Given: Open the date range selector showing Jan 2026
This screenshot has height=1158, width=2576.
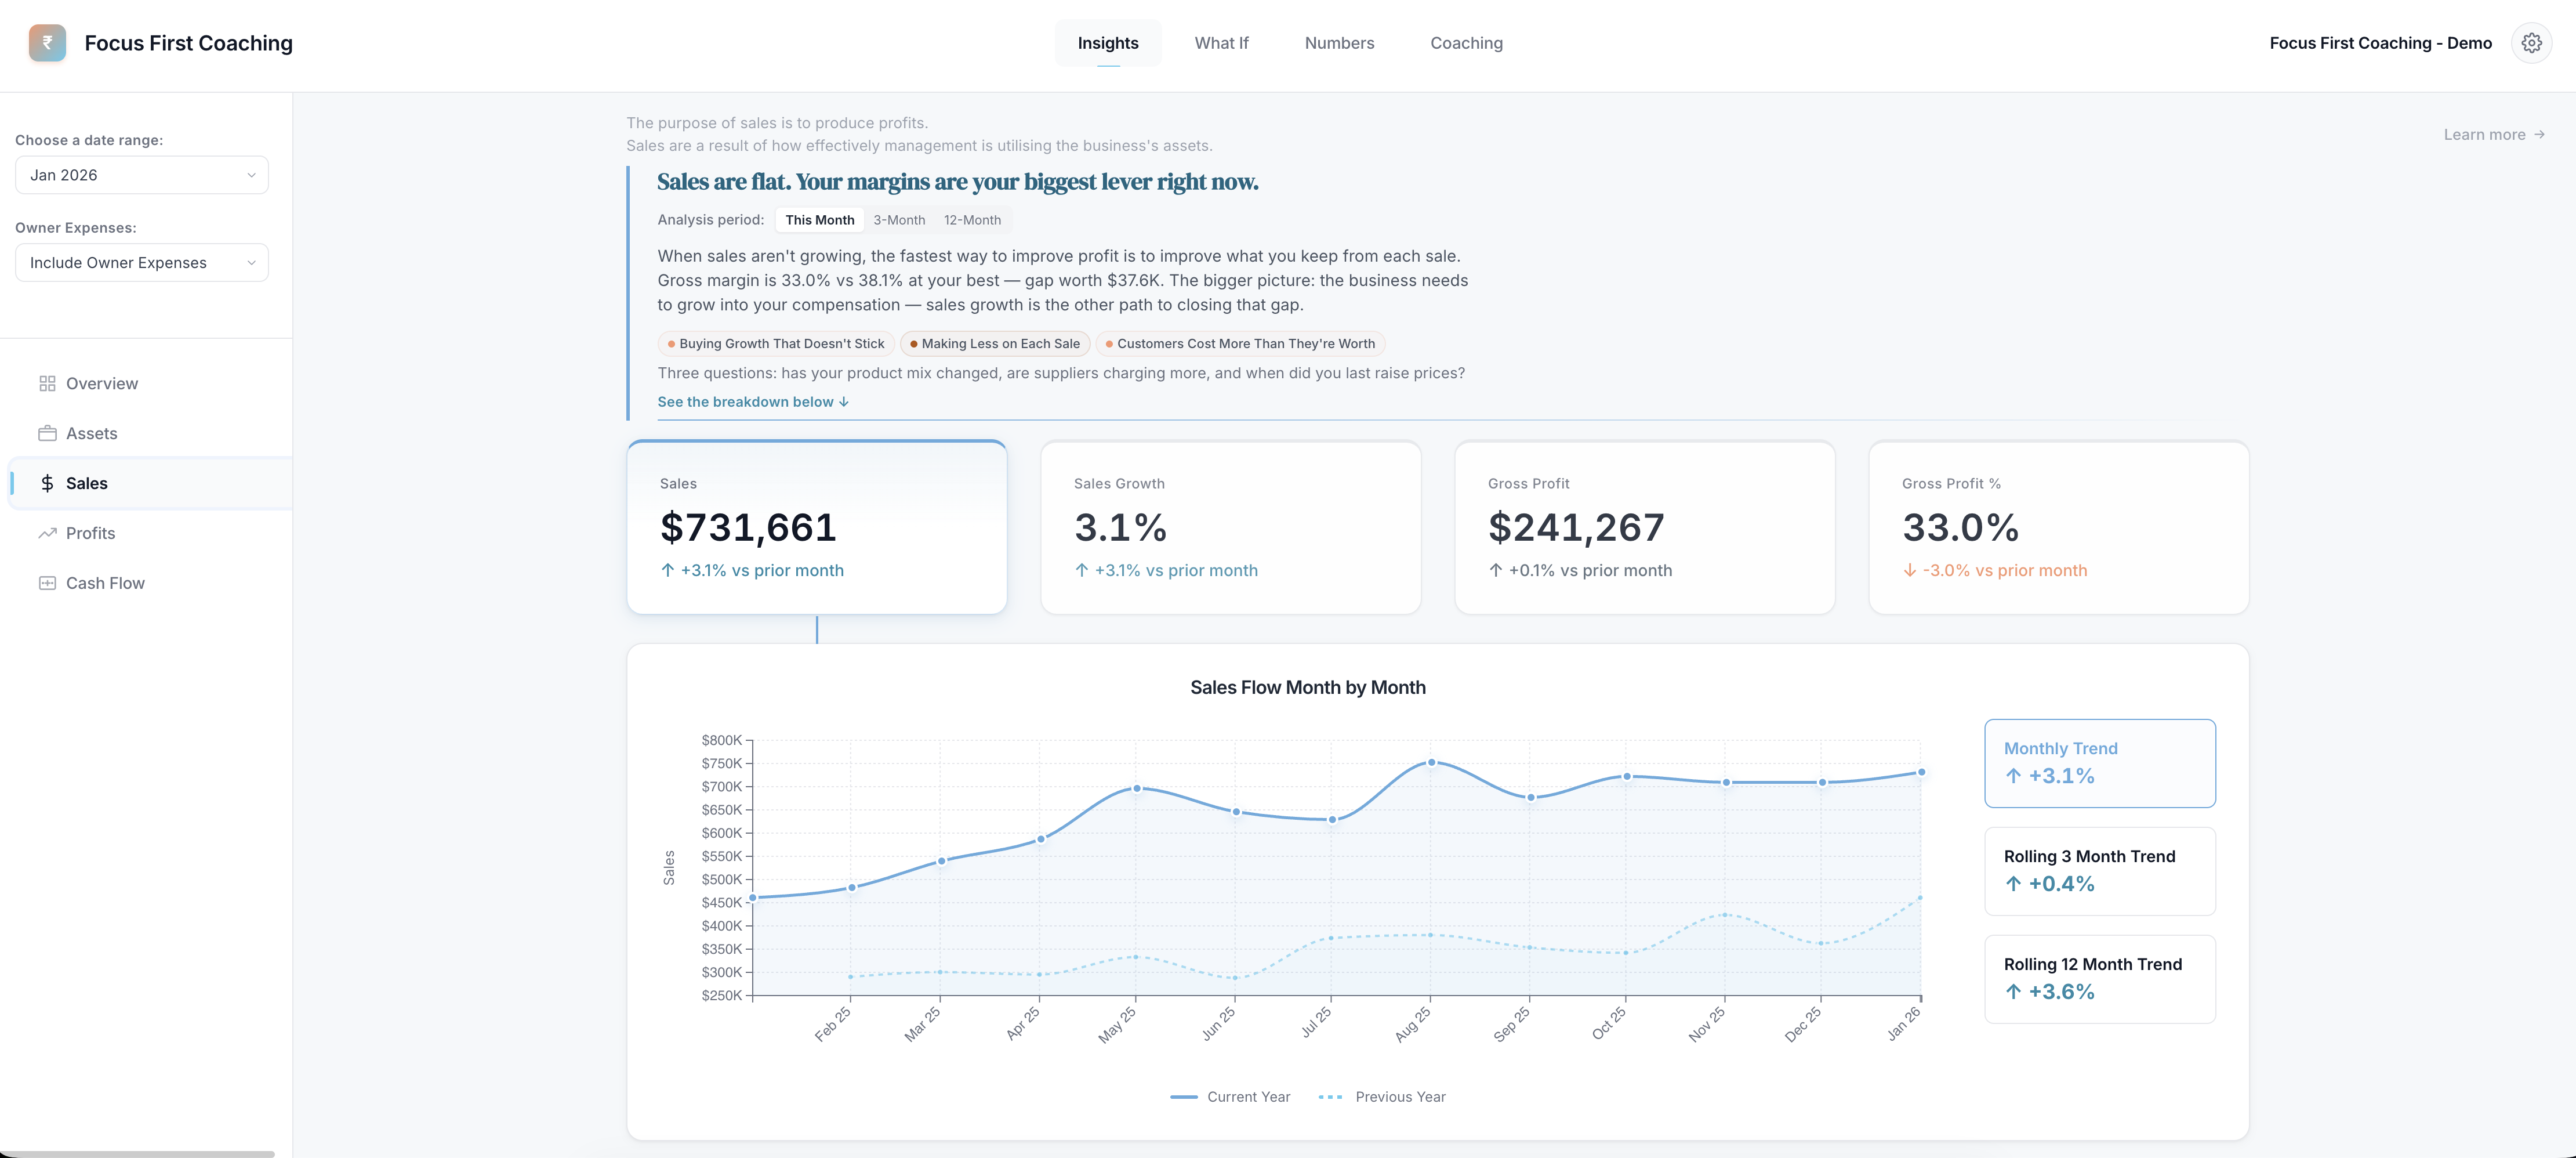Looking at the screenshot, I should (x=141, y=174).
